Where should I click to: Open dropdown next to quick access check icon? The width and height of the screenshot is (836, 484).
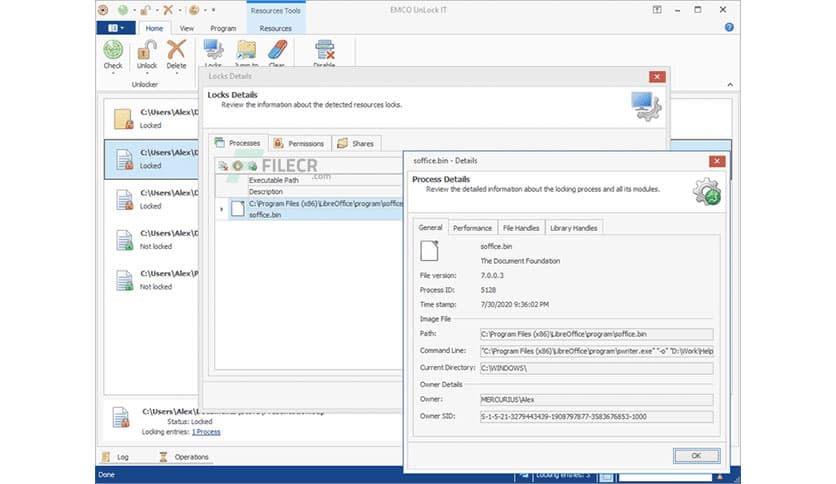[134, 10]
